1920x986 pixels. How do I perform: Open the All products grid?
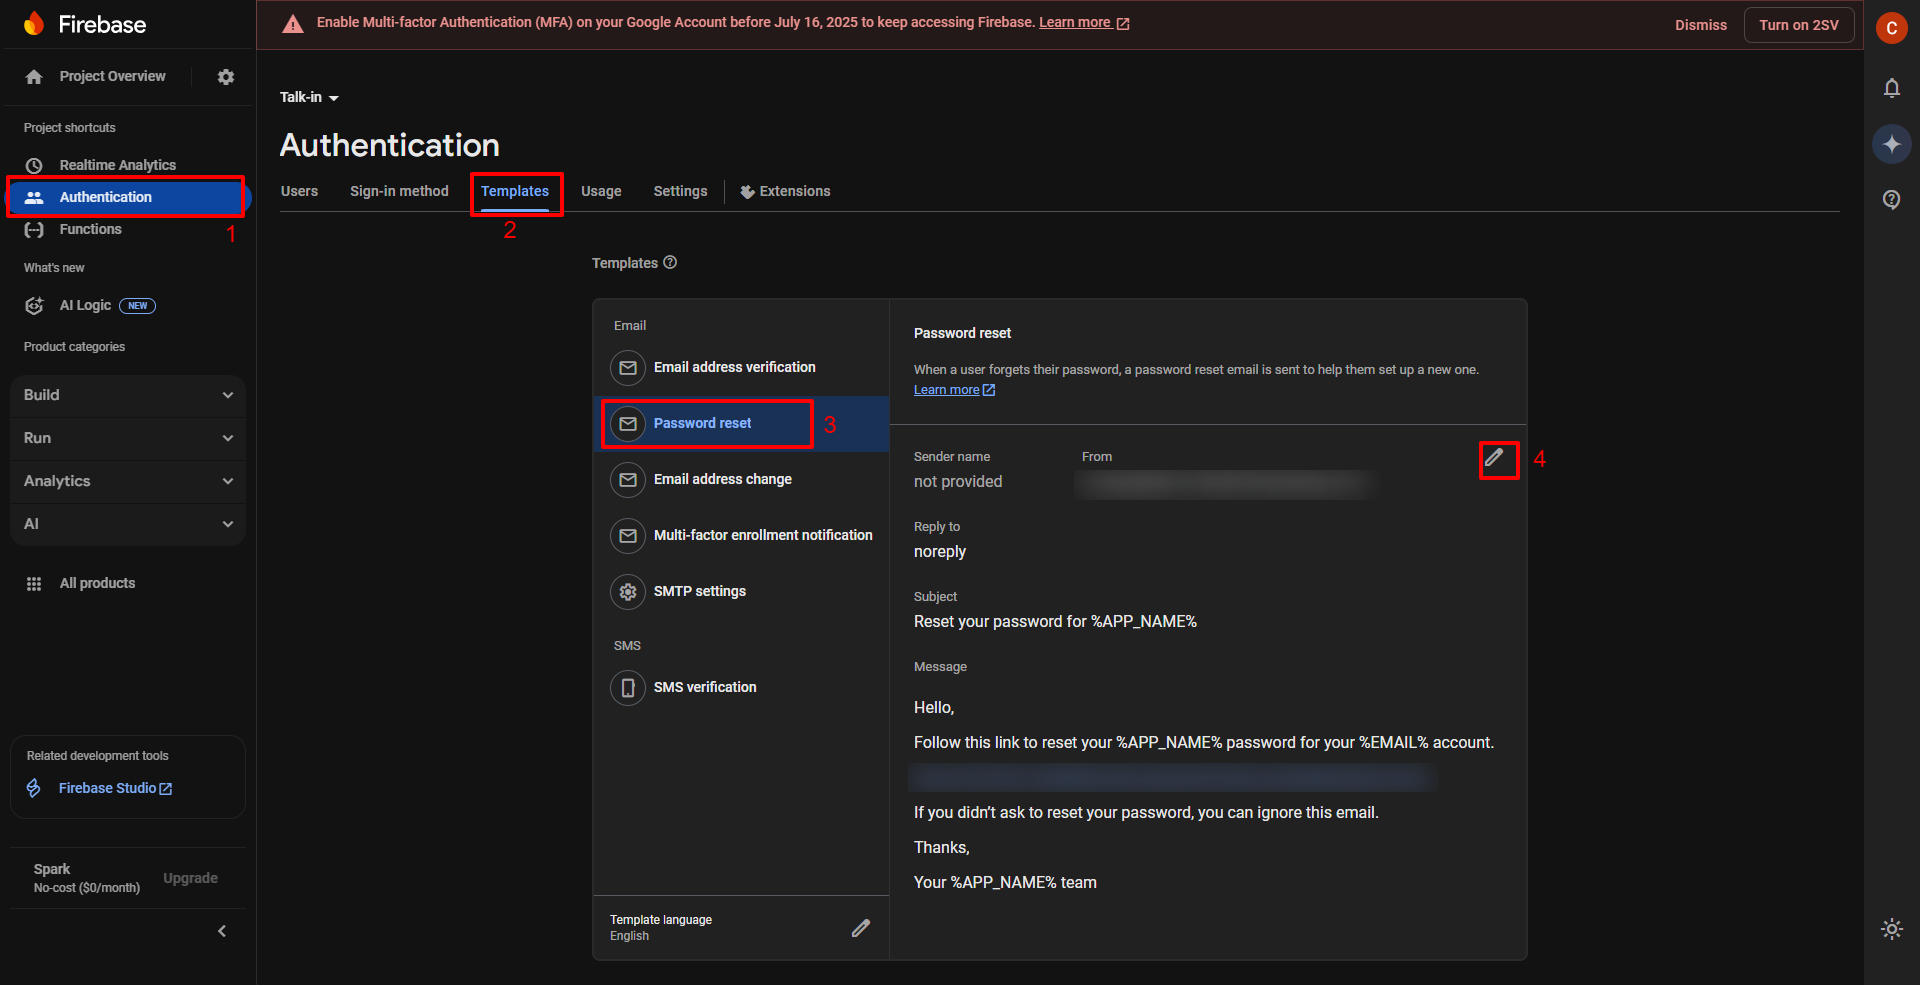97,582
